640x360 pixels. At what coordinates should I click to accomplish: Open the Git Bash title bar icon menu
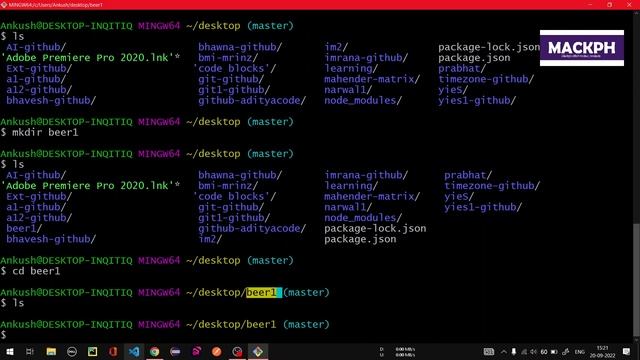[4, 5]
